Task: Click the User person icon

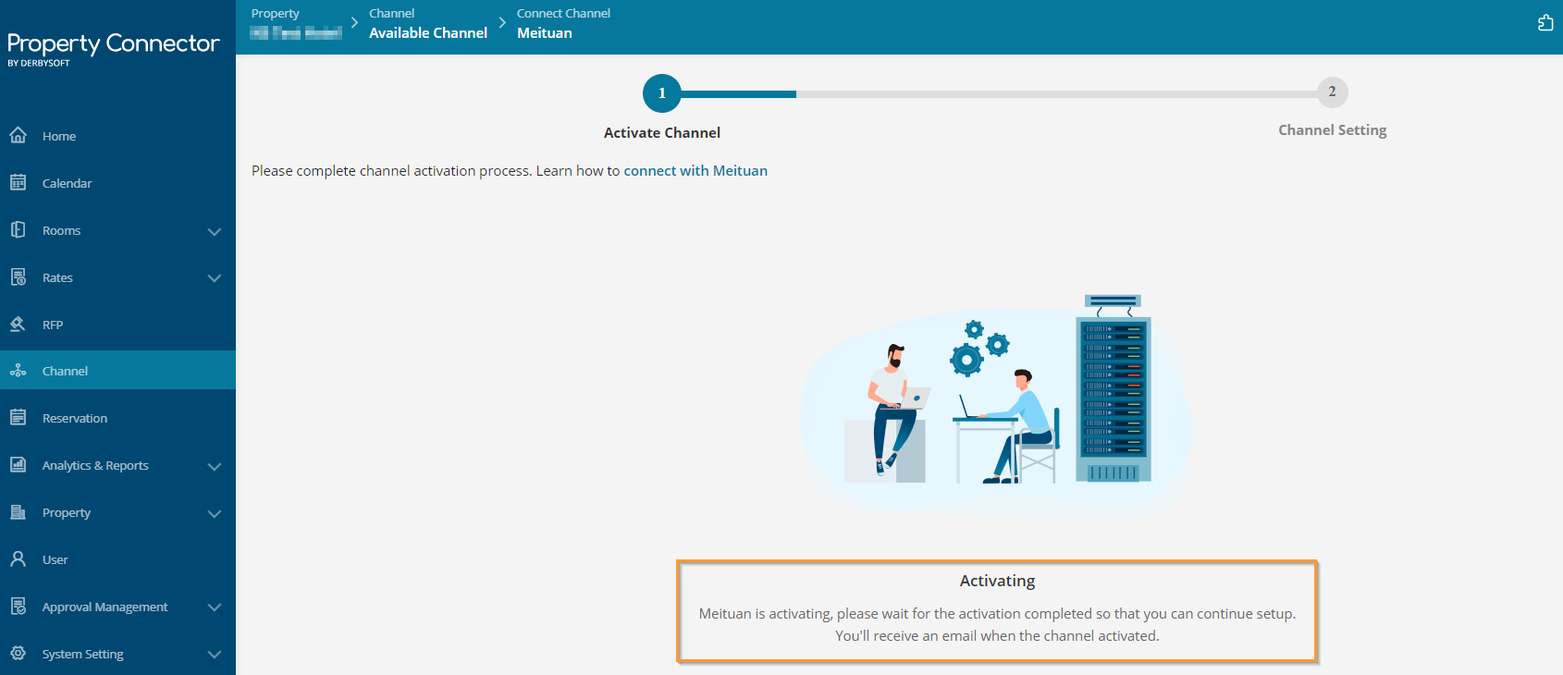Action: coord(17,559)
